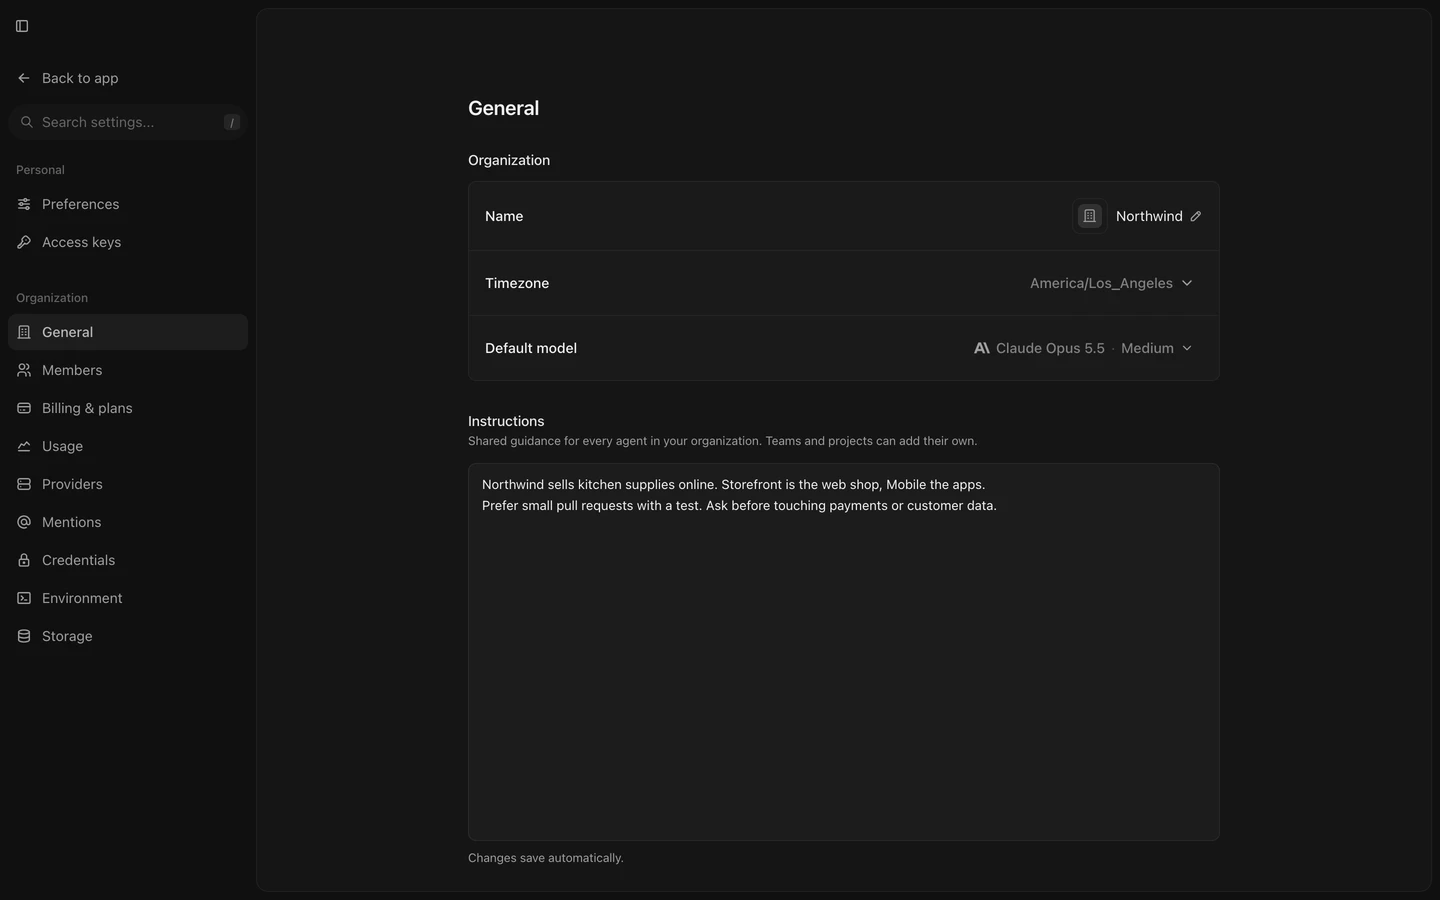Viewport: 1440px width, 900px height.
Task: Click the Preferences sliders icon
Action: [x=24, y=204]
